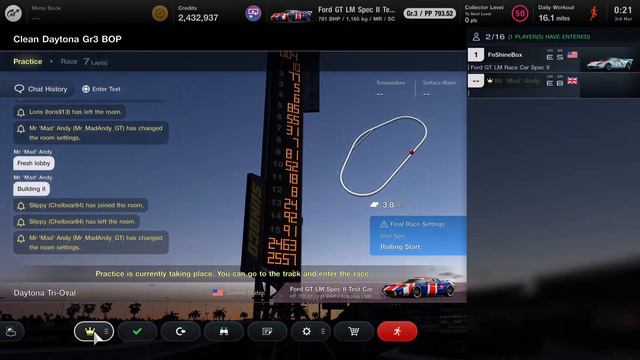Open the weather/time button at bottom left

click(11, 332)
